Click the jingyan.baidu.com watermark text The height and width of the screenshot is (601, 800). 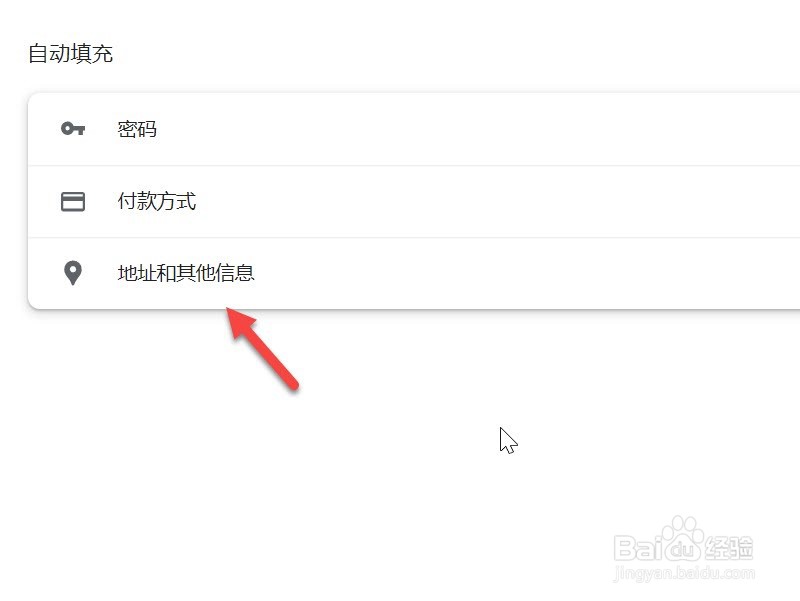(x=684, y=573)
